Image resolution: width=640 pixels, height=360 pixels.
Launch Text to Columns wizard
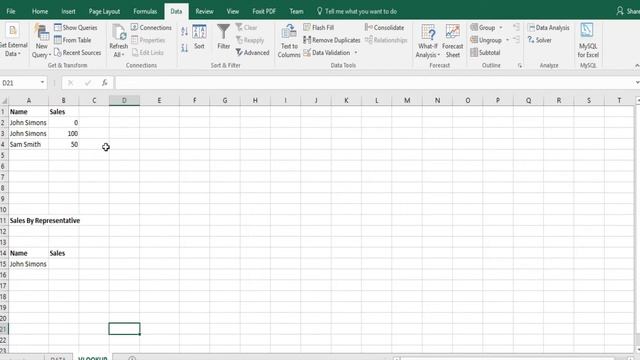point(289,41)
